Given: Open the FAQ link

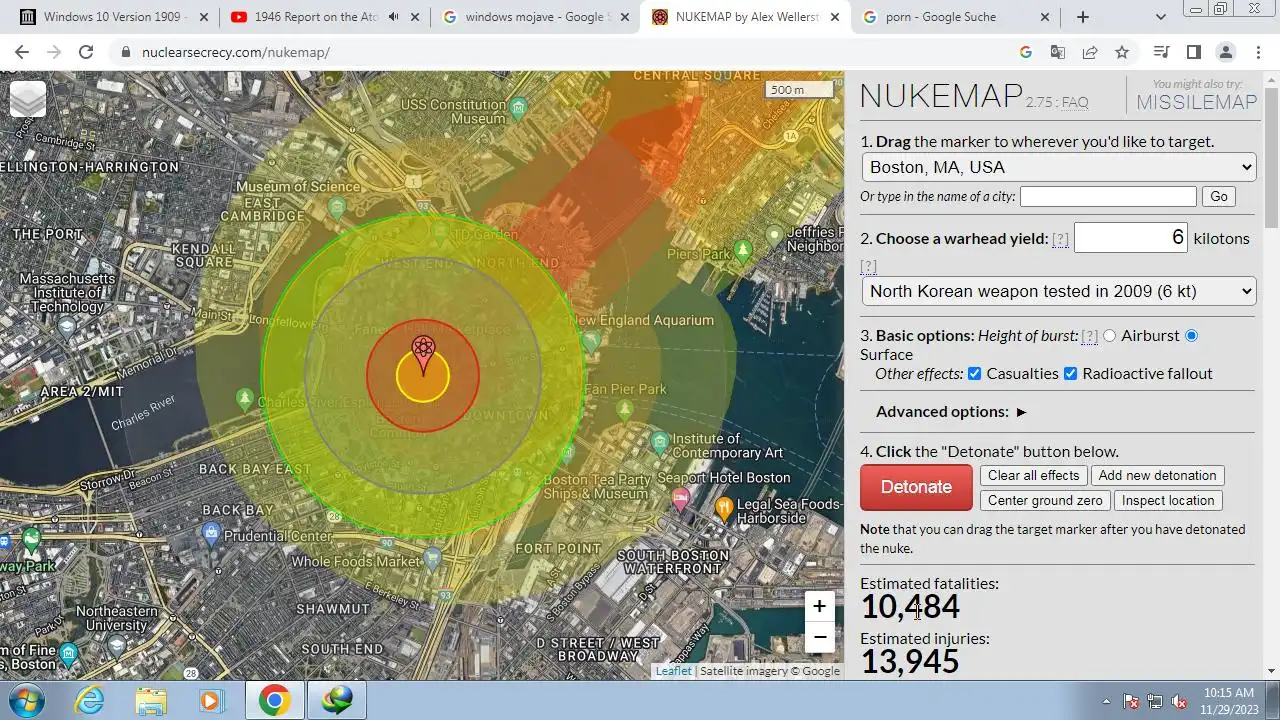Looking at the screenshot, I should click(x=1075, y=102).
